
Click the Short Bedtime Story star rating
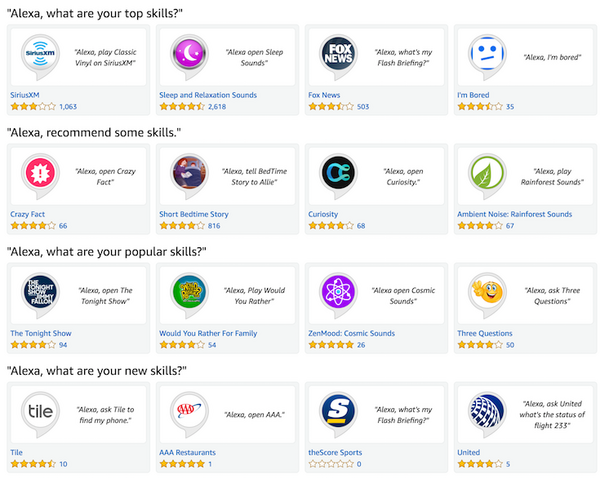coord(181,226)
